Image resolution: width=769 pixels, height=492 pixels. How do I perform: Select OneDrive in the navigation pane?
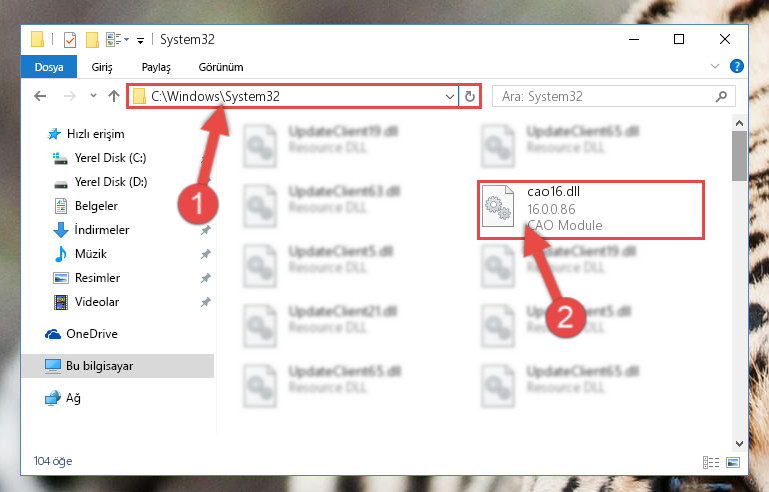click(92, 334)
